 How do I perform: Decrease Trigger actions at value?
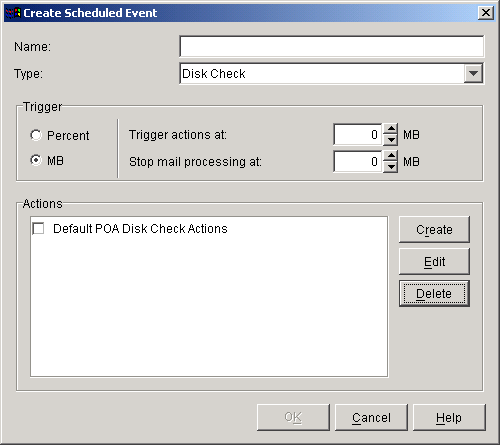click(390, 140)
